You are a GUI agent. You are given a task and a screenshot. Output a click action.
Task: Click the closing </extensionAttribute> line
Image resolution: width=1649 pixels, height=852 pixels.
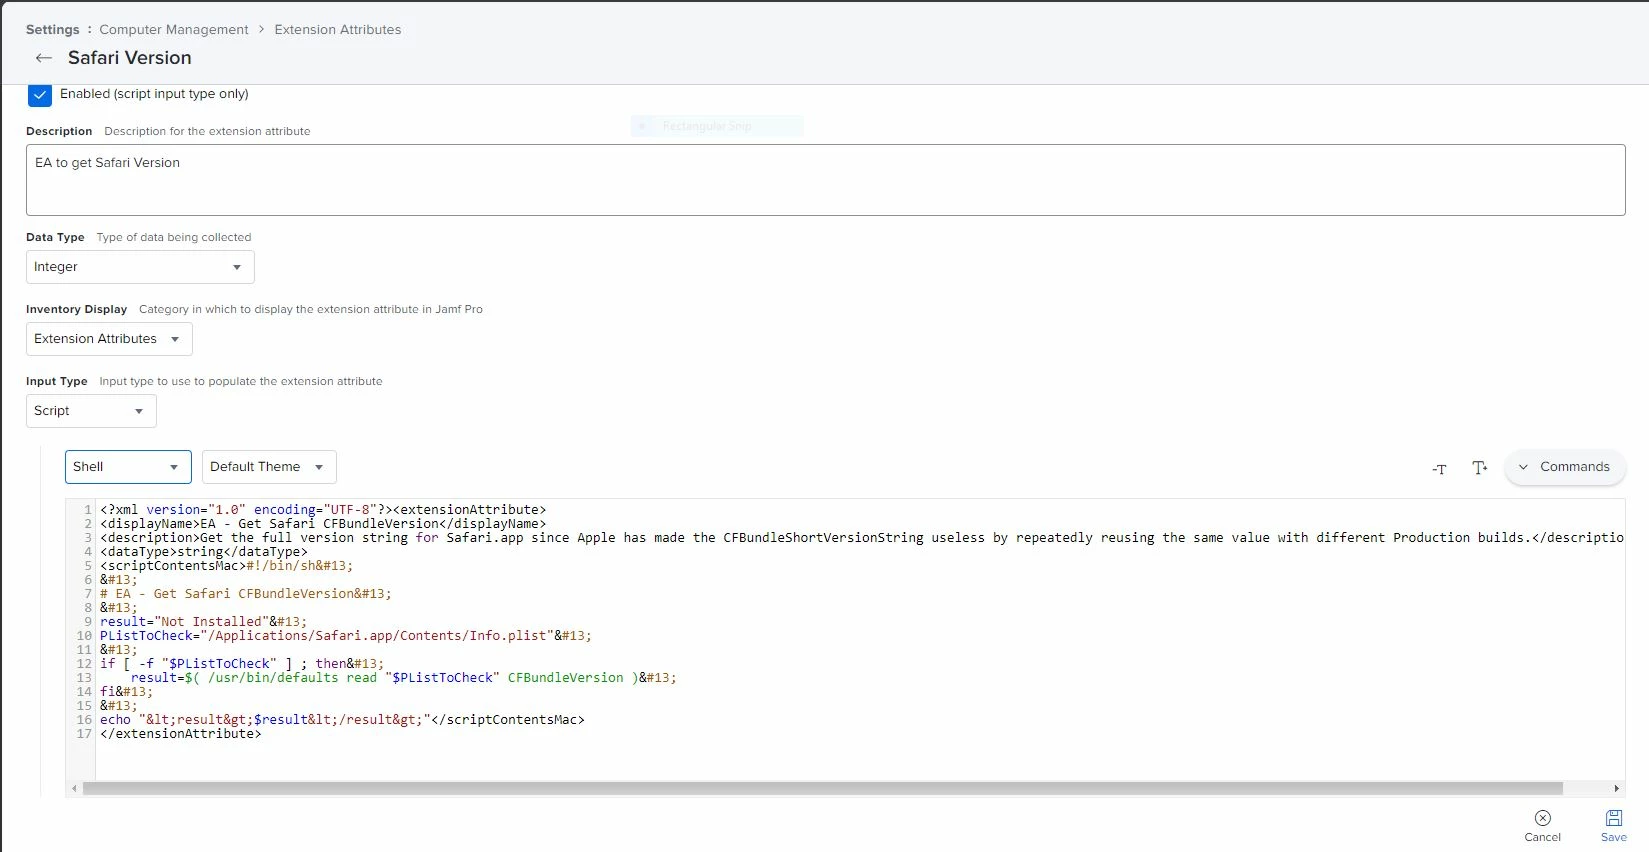pyautogui.click(x=181, y=734)
